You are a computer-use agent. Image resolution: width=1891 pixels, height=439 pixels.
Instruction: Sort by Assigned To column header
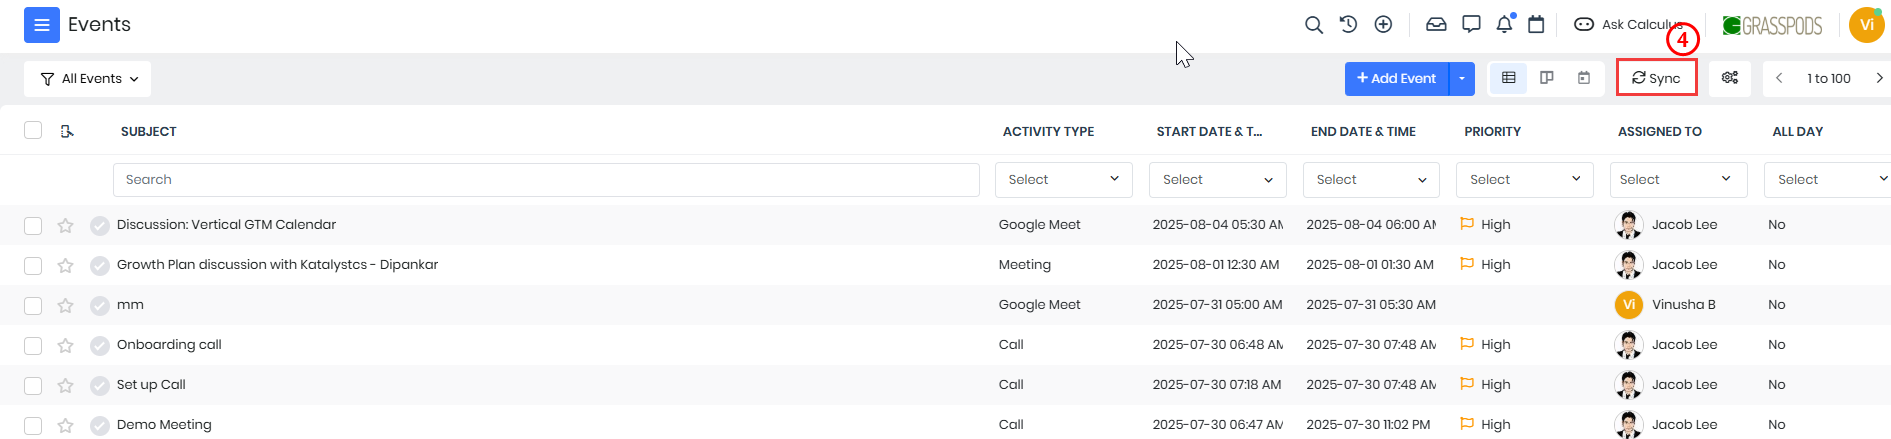[1659, 132]
